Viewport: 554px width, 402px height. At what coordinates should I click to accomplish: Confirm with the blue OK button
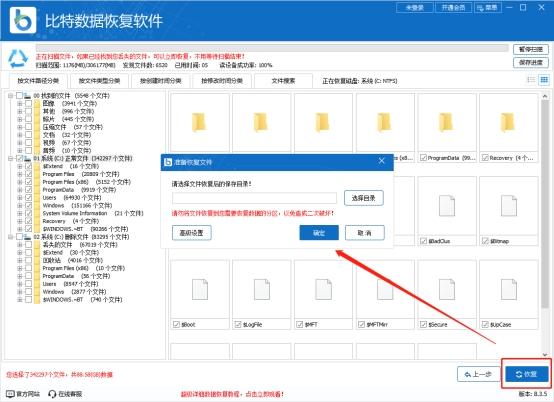tap(319, 233)
